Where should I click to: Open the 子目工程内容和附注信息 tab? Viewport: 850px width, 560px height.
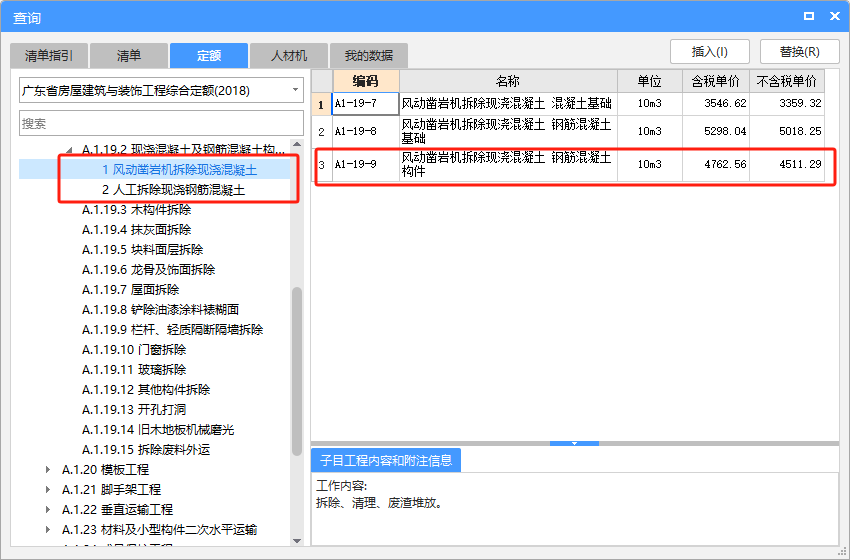pos(386,460)
